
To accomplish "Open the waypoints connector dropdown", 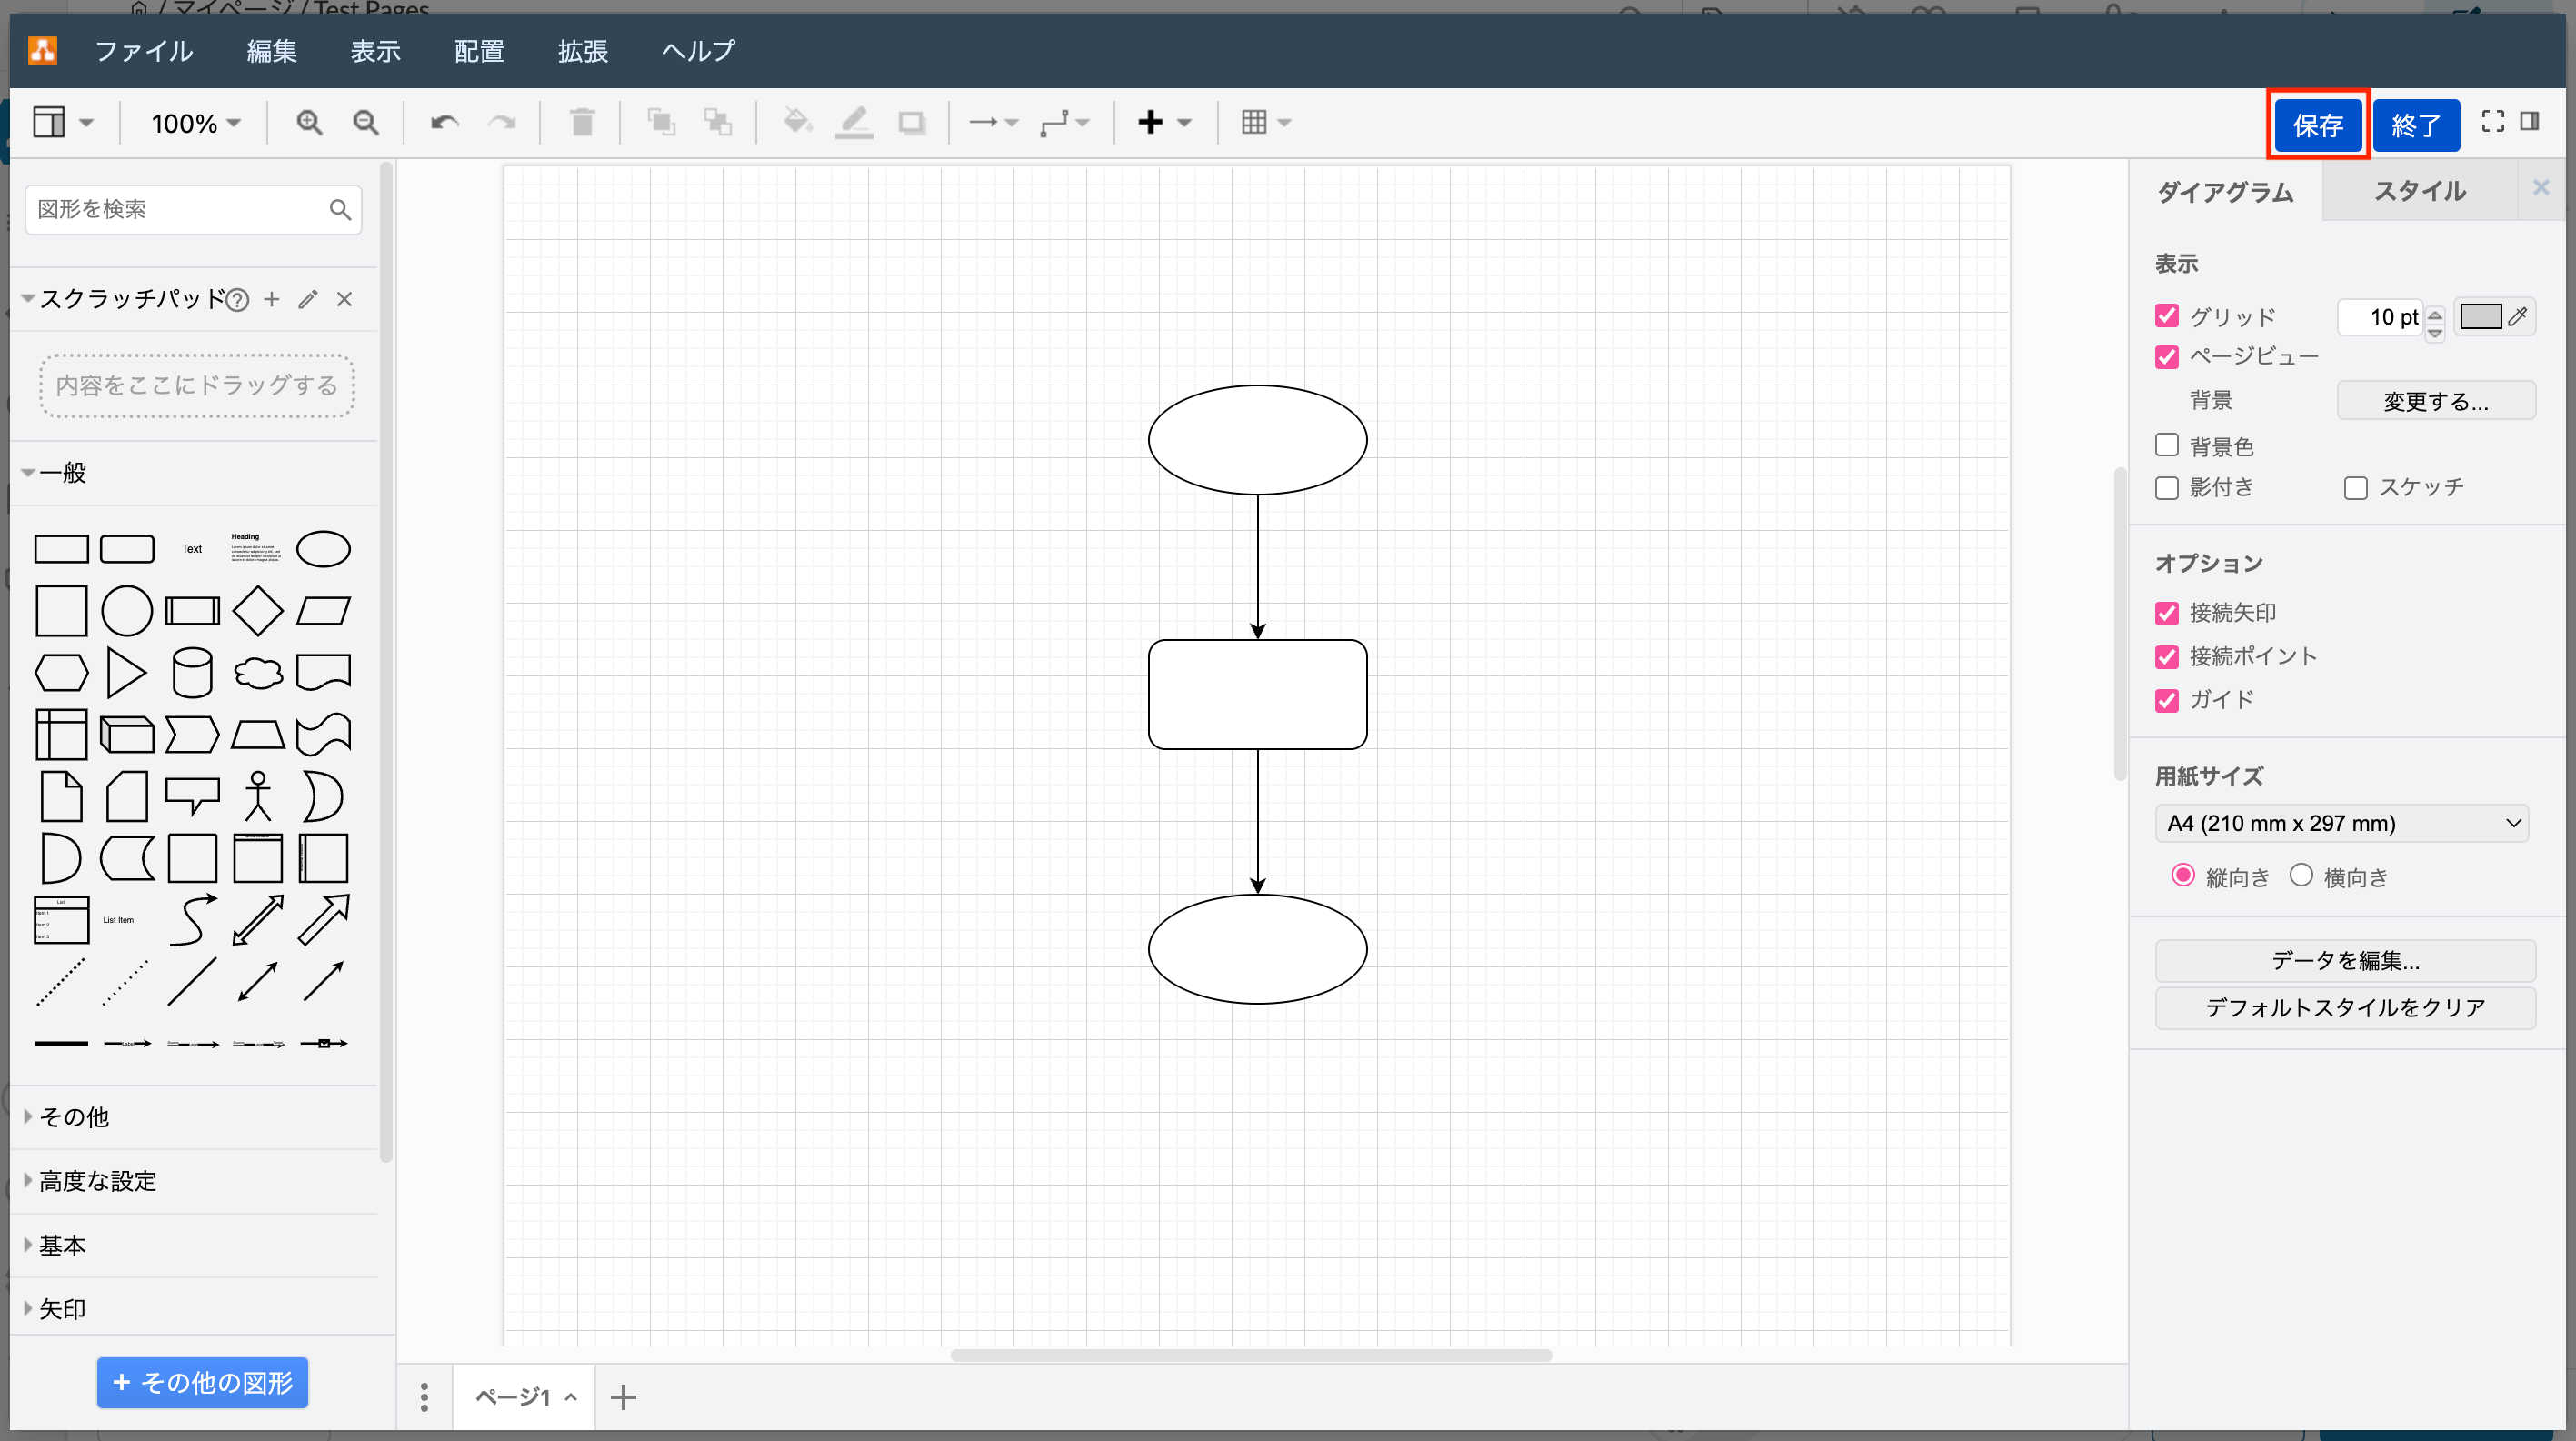I will [x=1064, y=122].
